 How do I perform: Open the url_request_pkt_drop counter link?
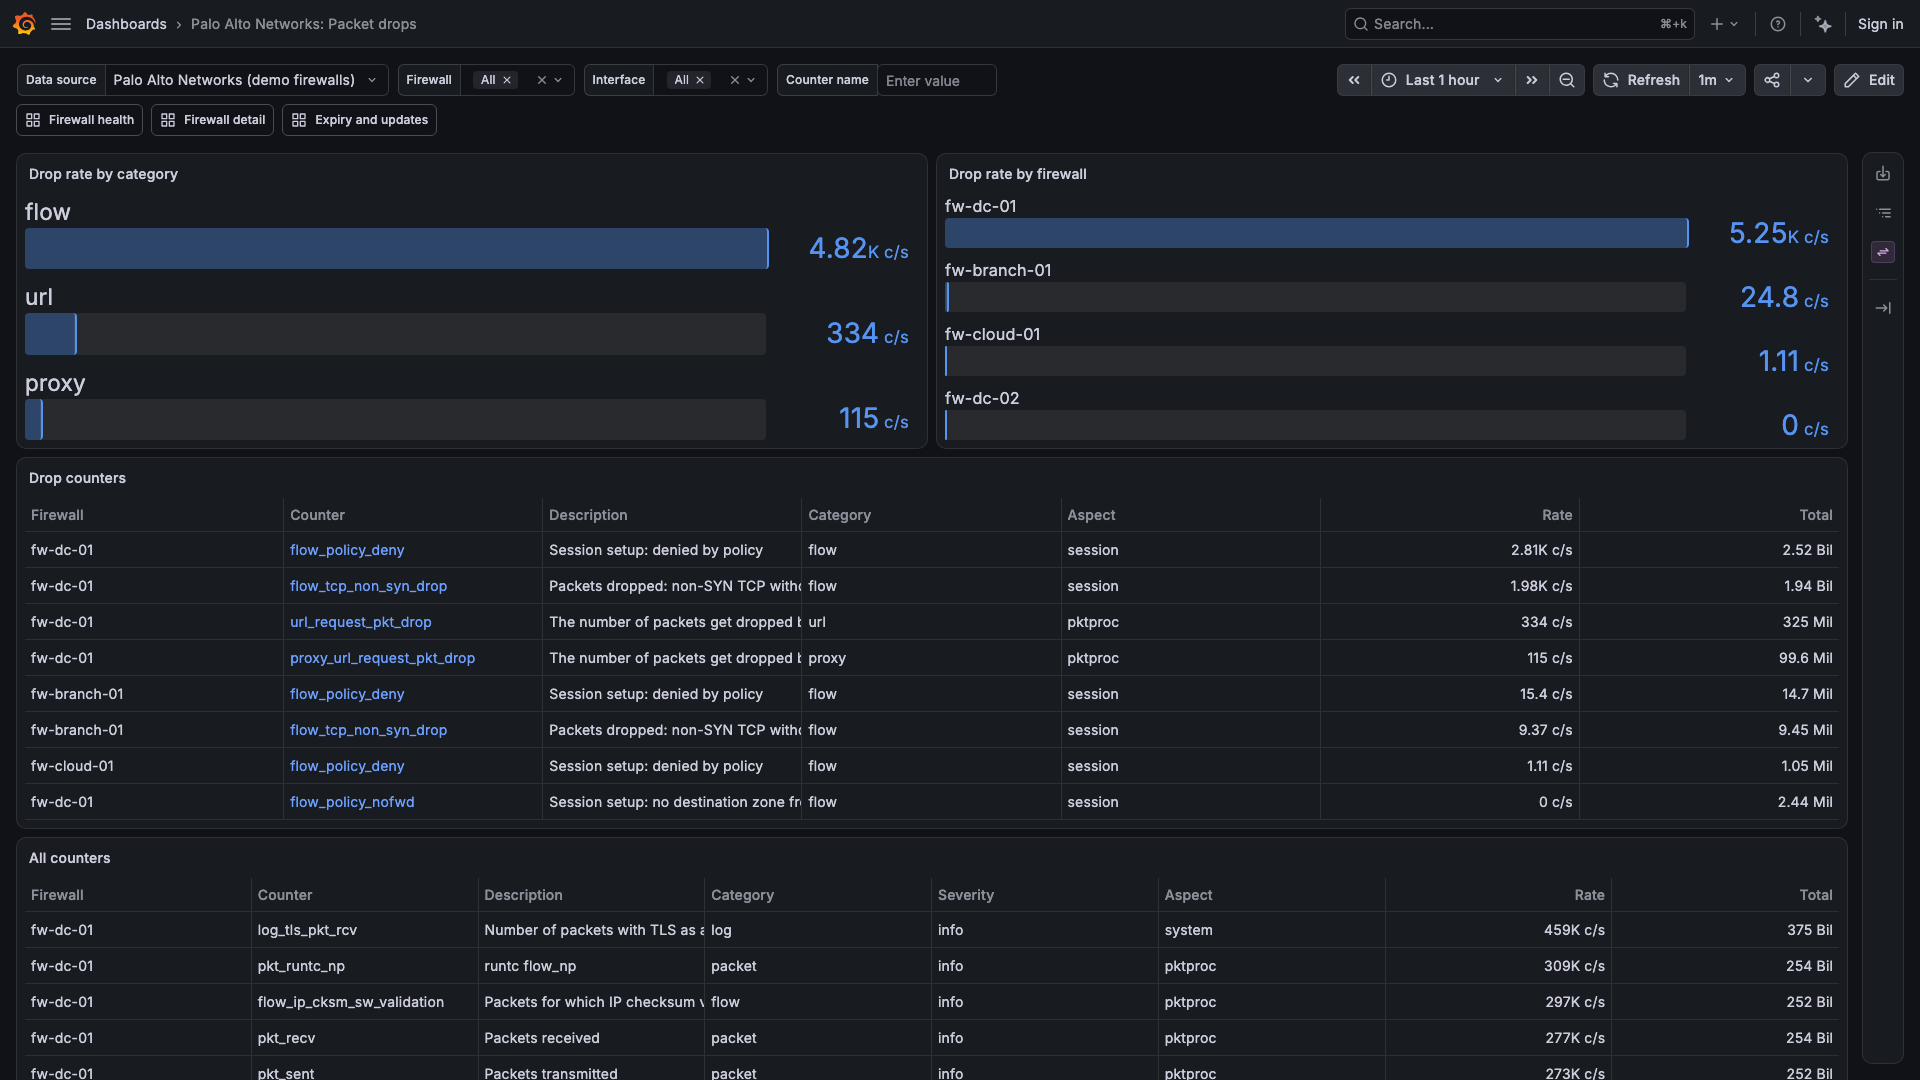[x=361, y=622]
